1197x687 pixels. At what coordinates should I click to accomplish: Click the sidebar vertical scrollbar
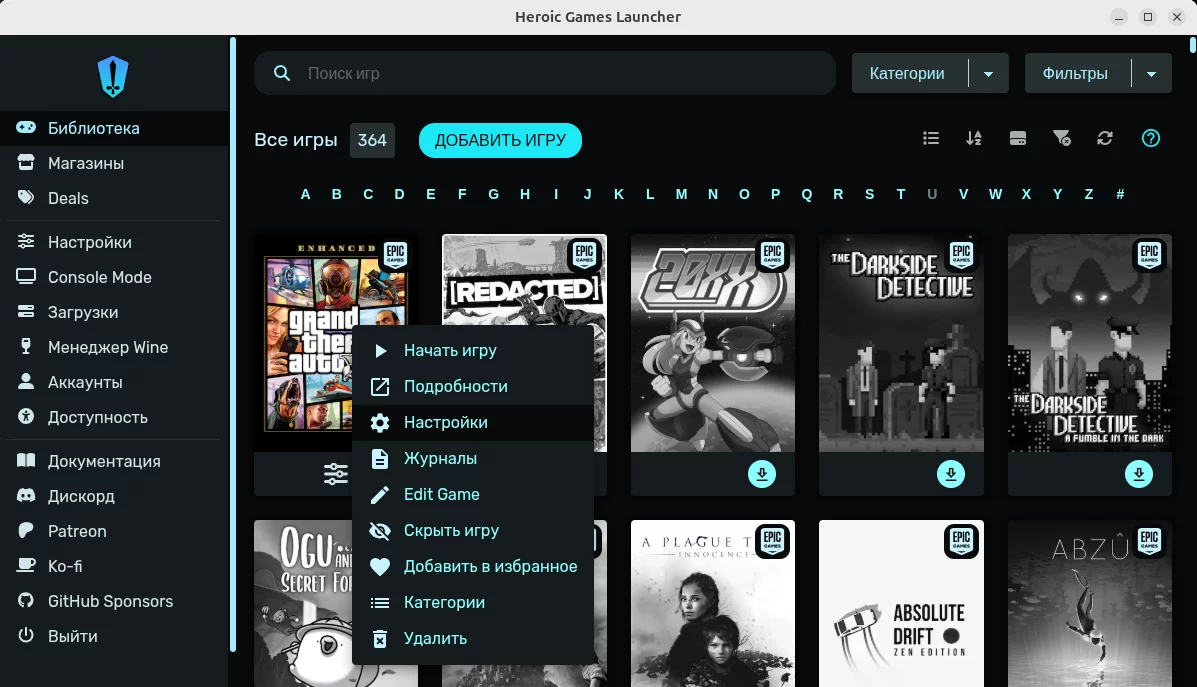[x=233, y=344]
